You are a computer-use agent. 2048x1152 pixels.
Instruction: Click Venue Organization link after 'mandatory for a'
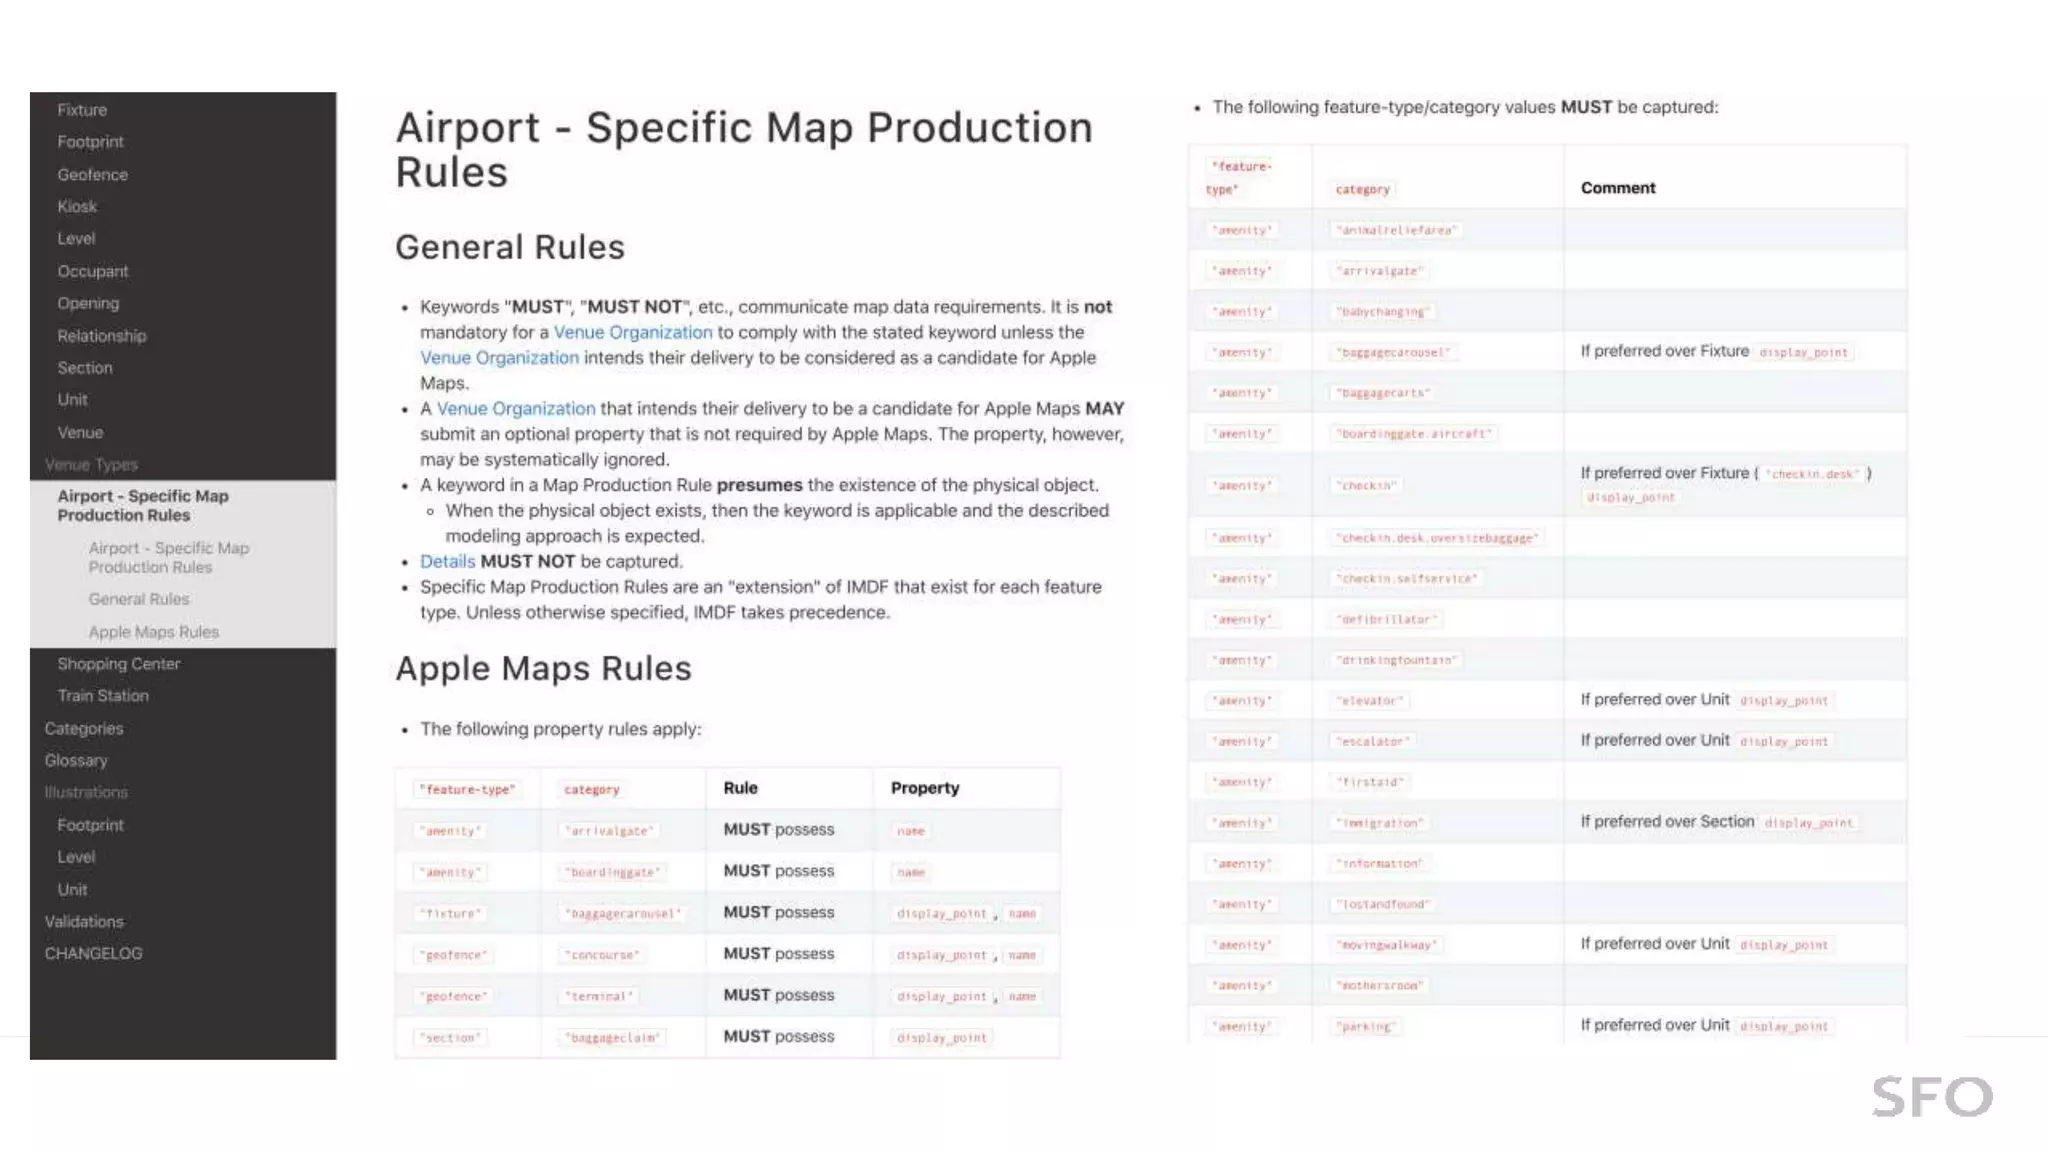633,332
